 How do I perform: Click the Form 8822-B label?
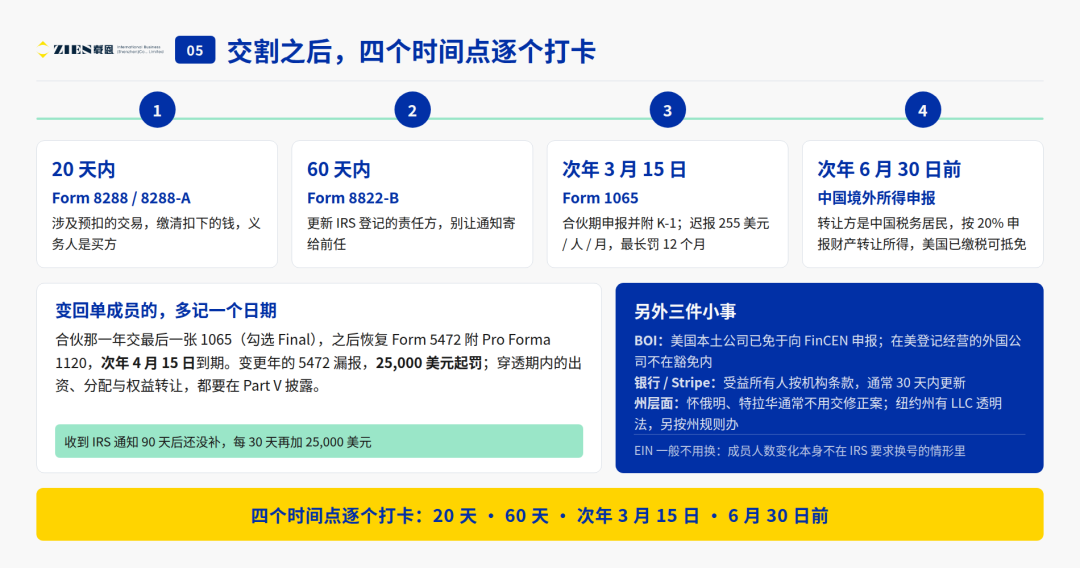[353, 198]
